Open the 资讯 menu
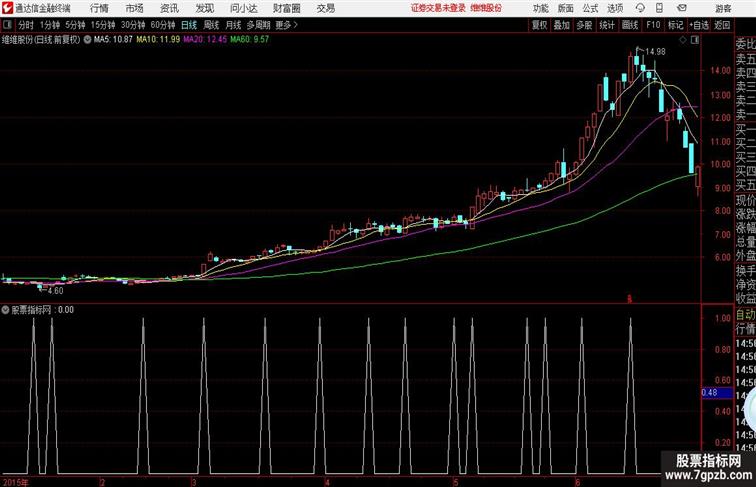 pos(169,8)
